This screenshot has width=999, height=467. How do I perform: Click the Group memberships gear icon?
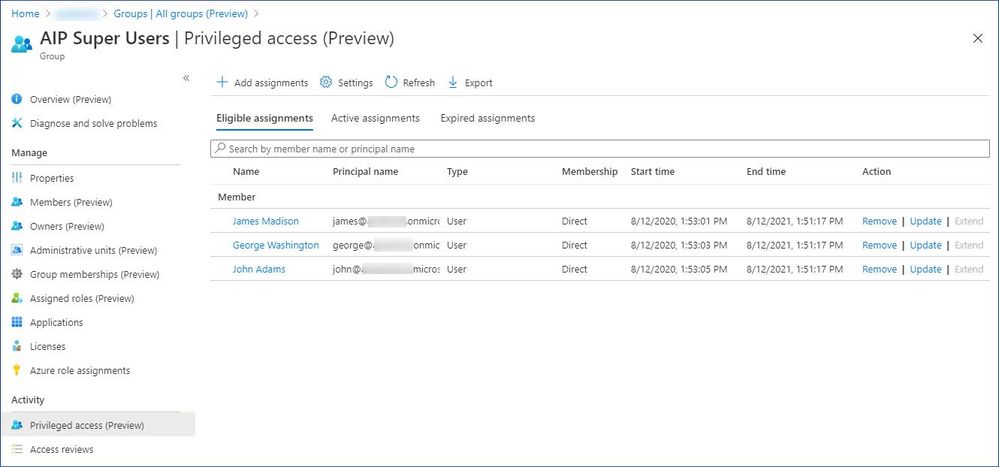pos(17,274)
